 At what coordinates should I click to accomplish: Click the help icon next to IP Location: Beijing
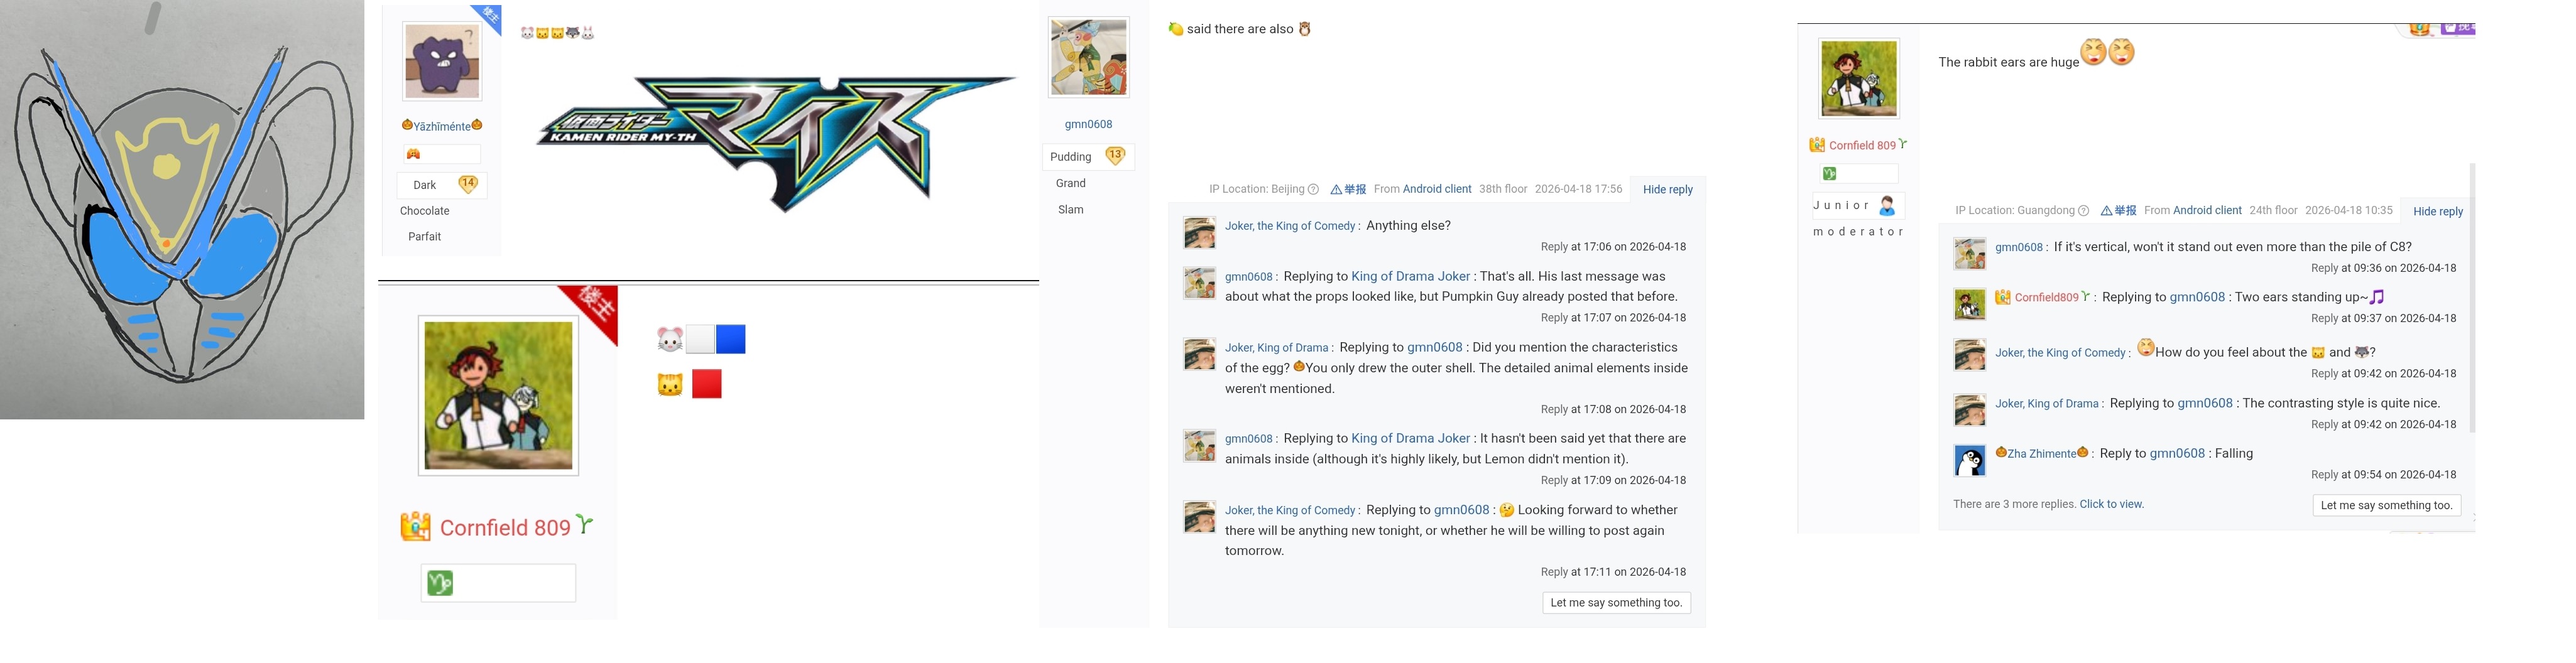pos(1313,189)
